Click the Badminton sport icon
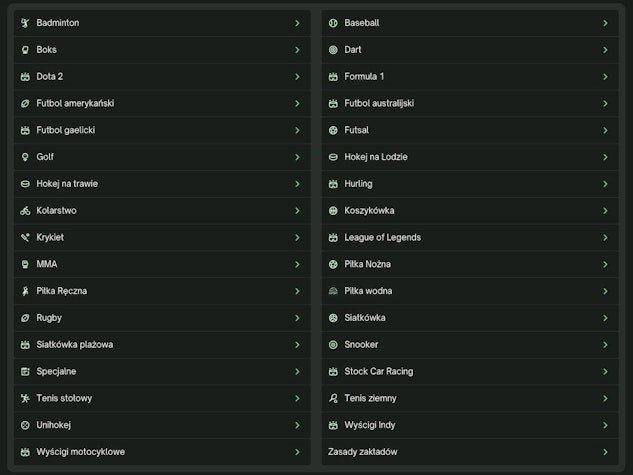The height and width of the screenshot is (475, 633). (25, 22)
